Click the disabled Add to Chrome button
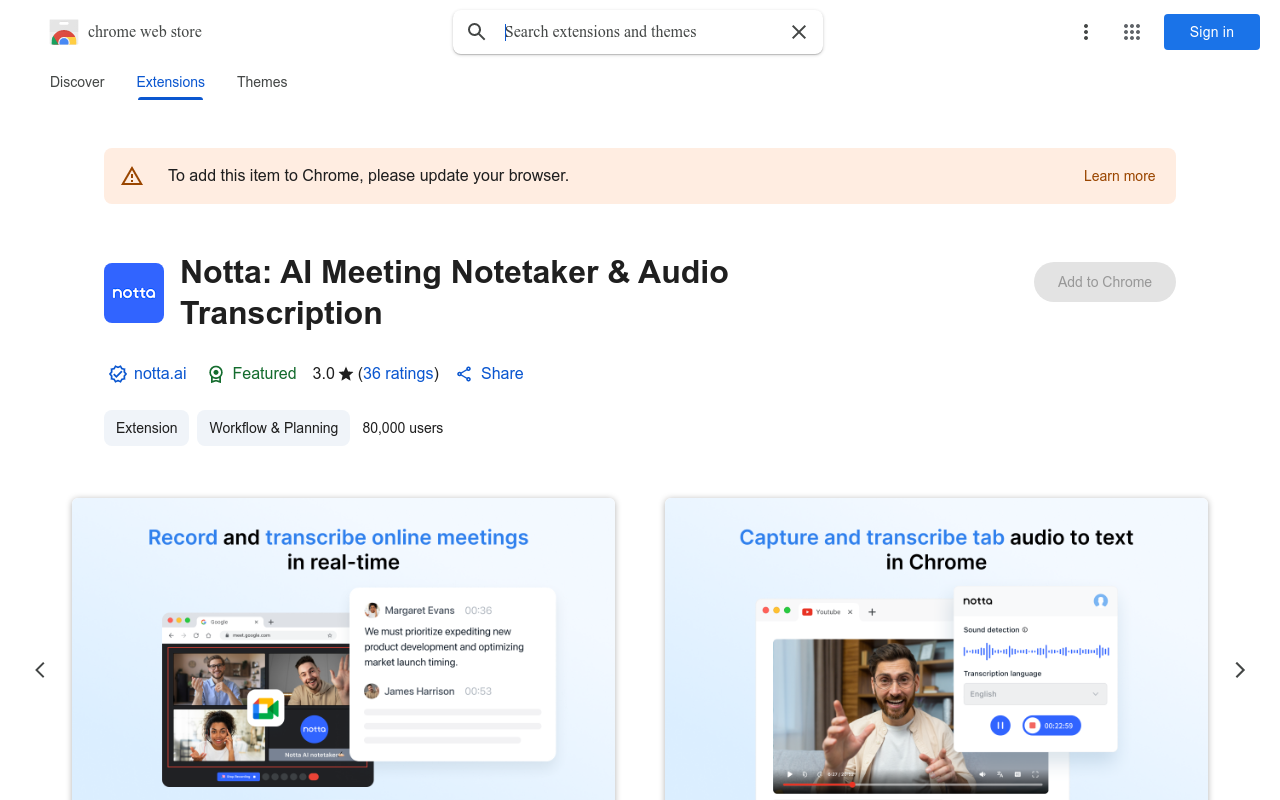The image size is (1280, 800). 1105,282
